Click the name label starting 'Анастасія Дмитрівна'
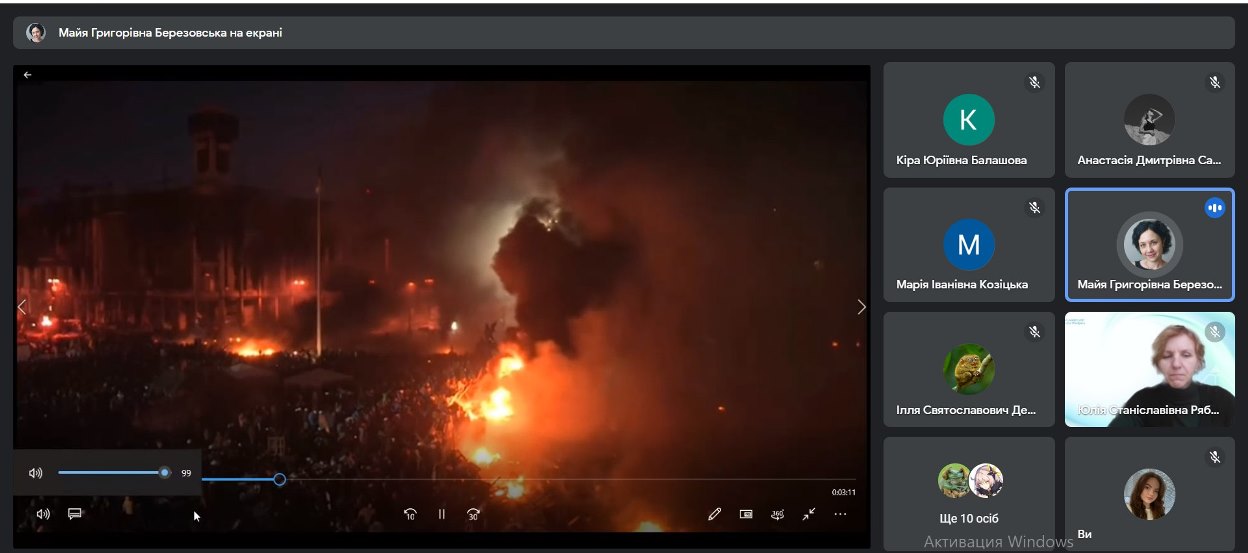The width and height of the screenshot is (1248, 553). 1150,160
